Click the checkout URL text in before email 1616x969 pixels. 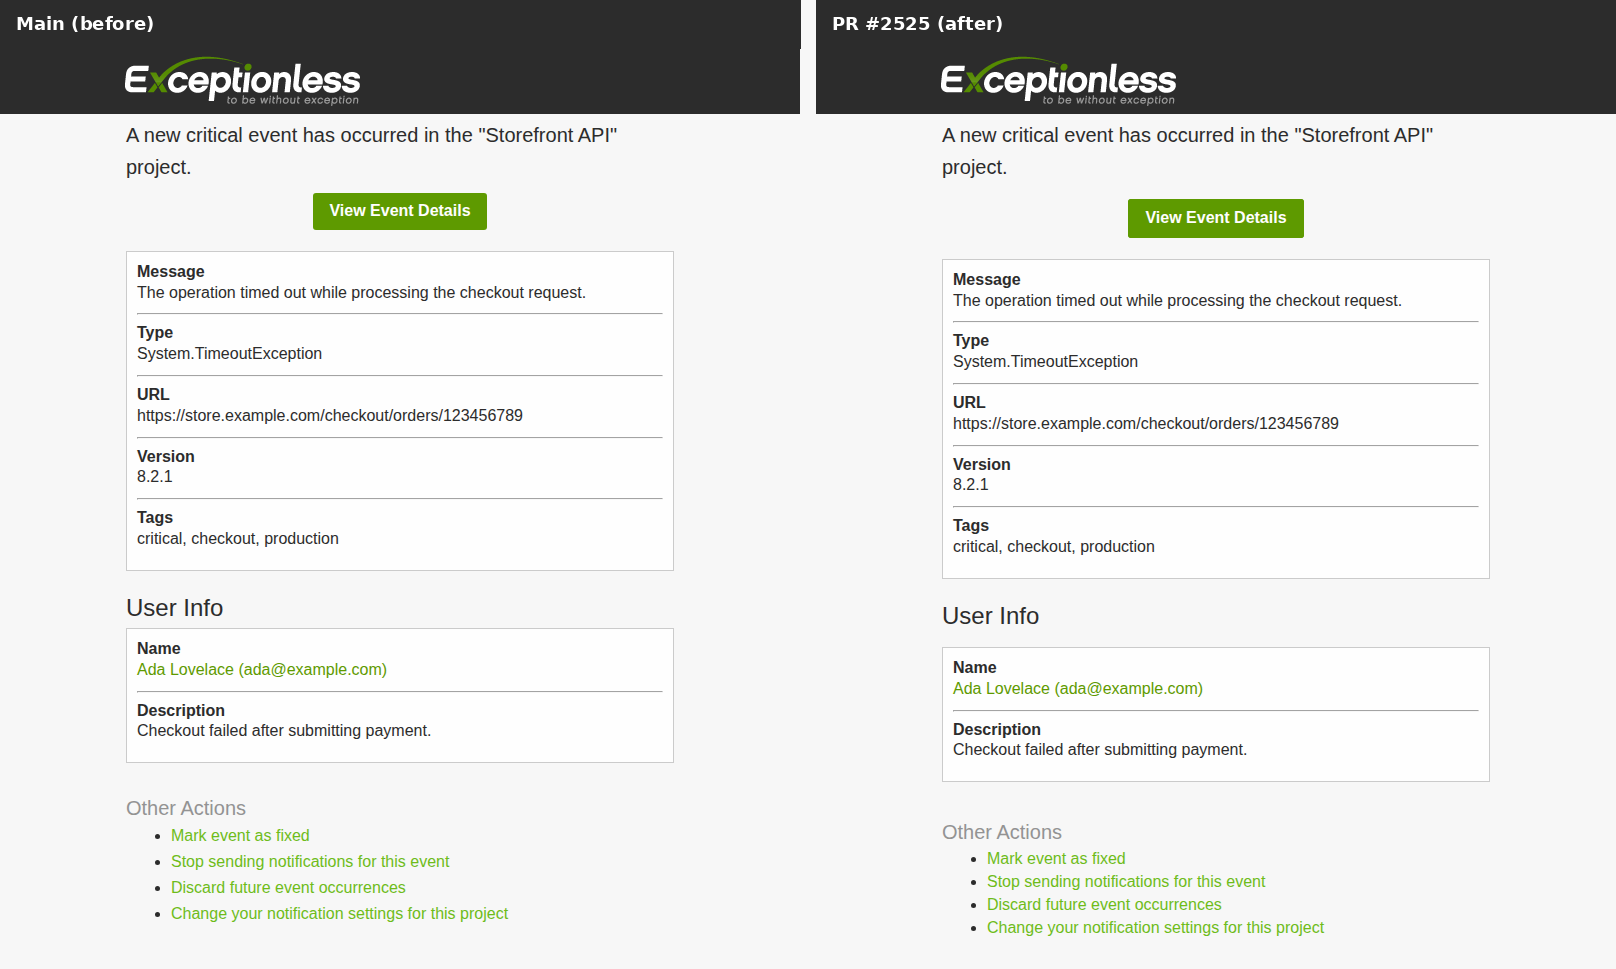(330, 415)
